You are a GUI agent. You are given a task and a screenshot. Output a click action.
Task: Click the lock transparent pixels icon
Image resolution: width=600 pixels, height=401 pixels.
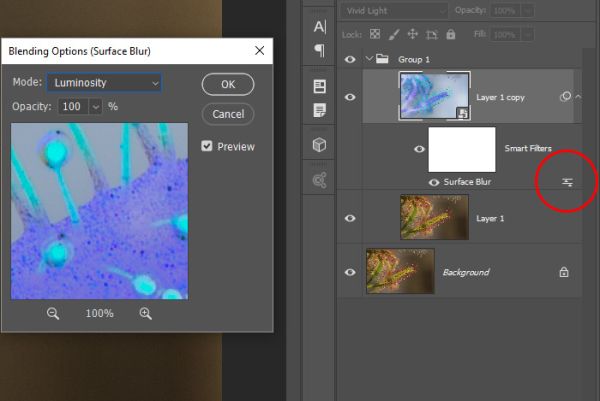point(375,34)
